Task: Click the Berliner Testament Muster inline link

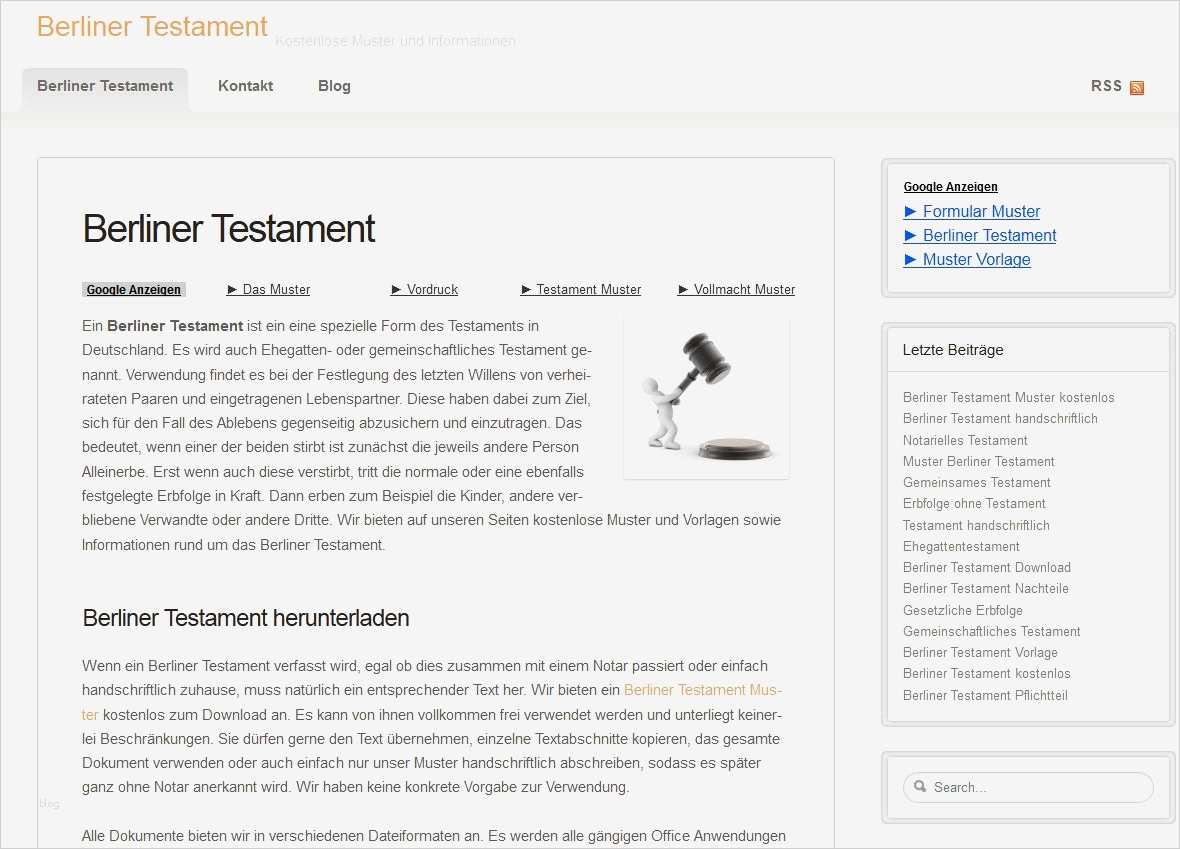Action: [703, 690]
